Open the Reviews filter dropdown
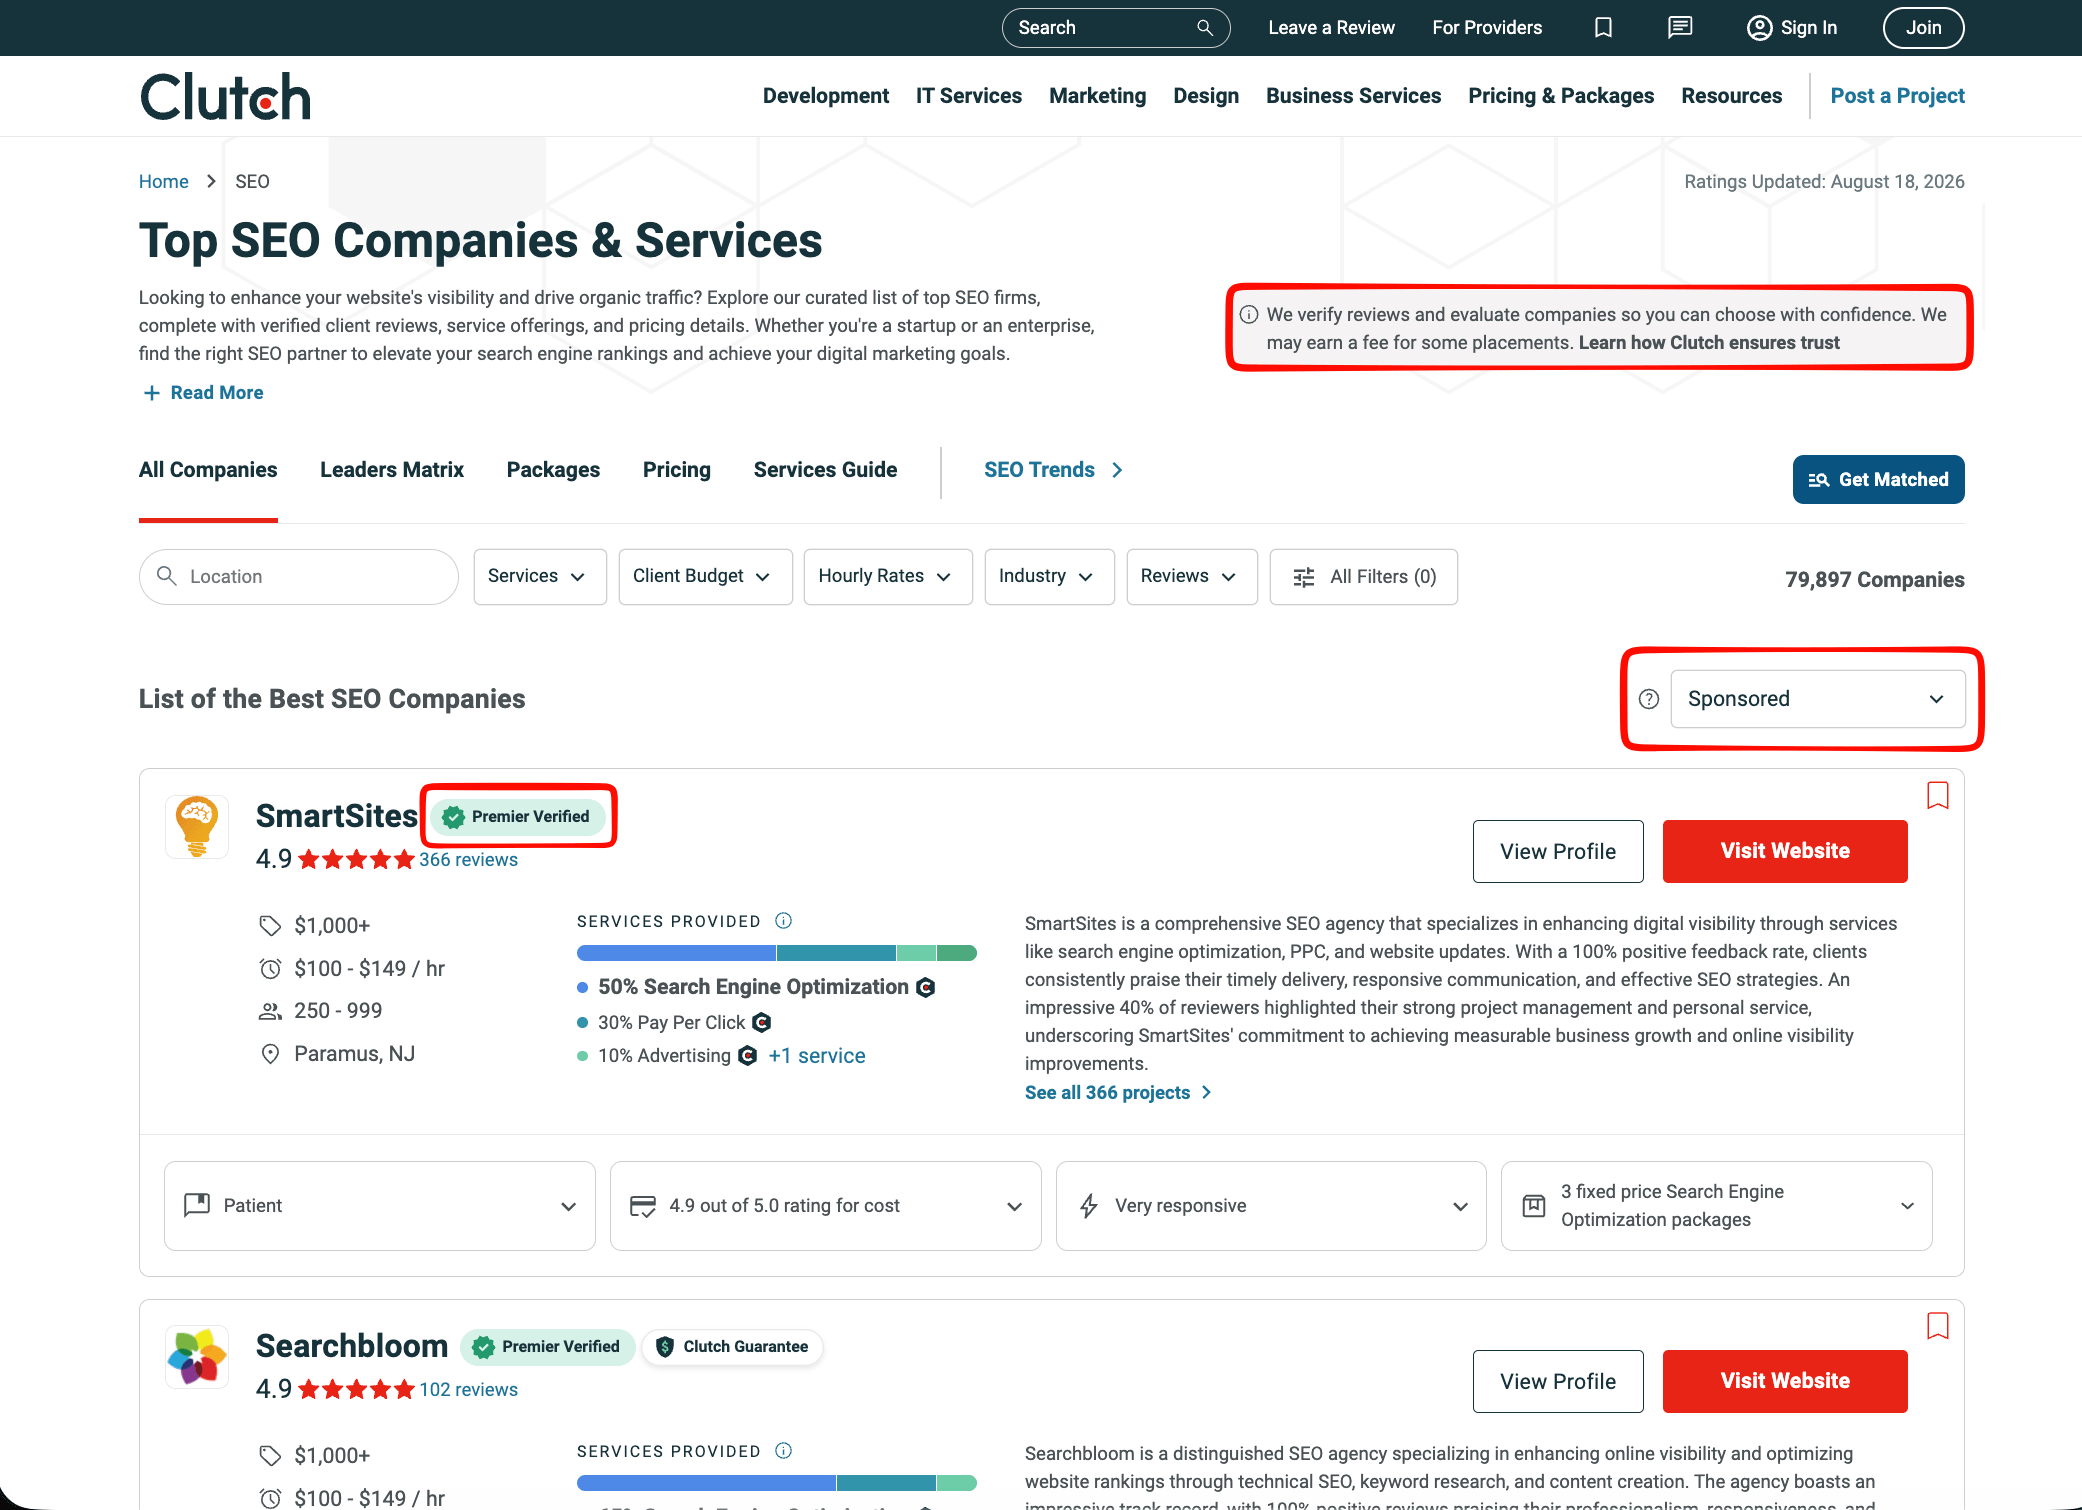2082x1510 pixels. (x=1192, y=577)
